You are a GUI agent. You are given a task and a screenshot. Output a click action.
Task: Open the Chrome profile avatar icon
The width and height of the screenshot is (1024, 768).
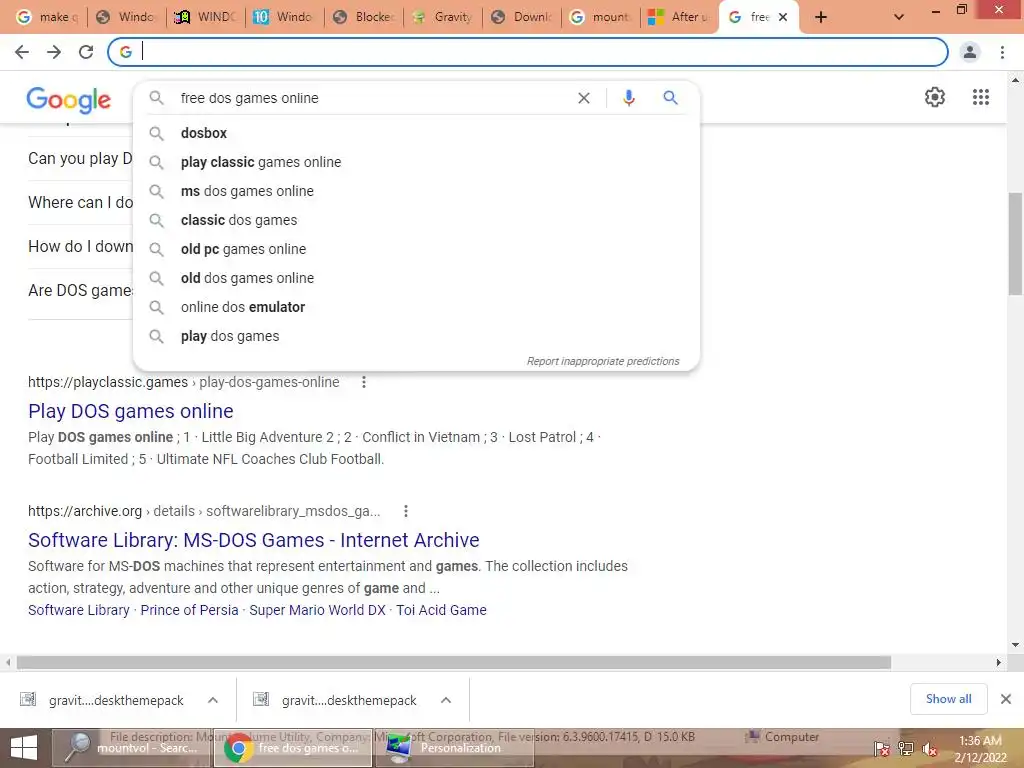pos(970,52)
